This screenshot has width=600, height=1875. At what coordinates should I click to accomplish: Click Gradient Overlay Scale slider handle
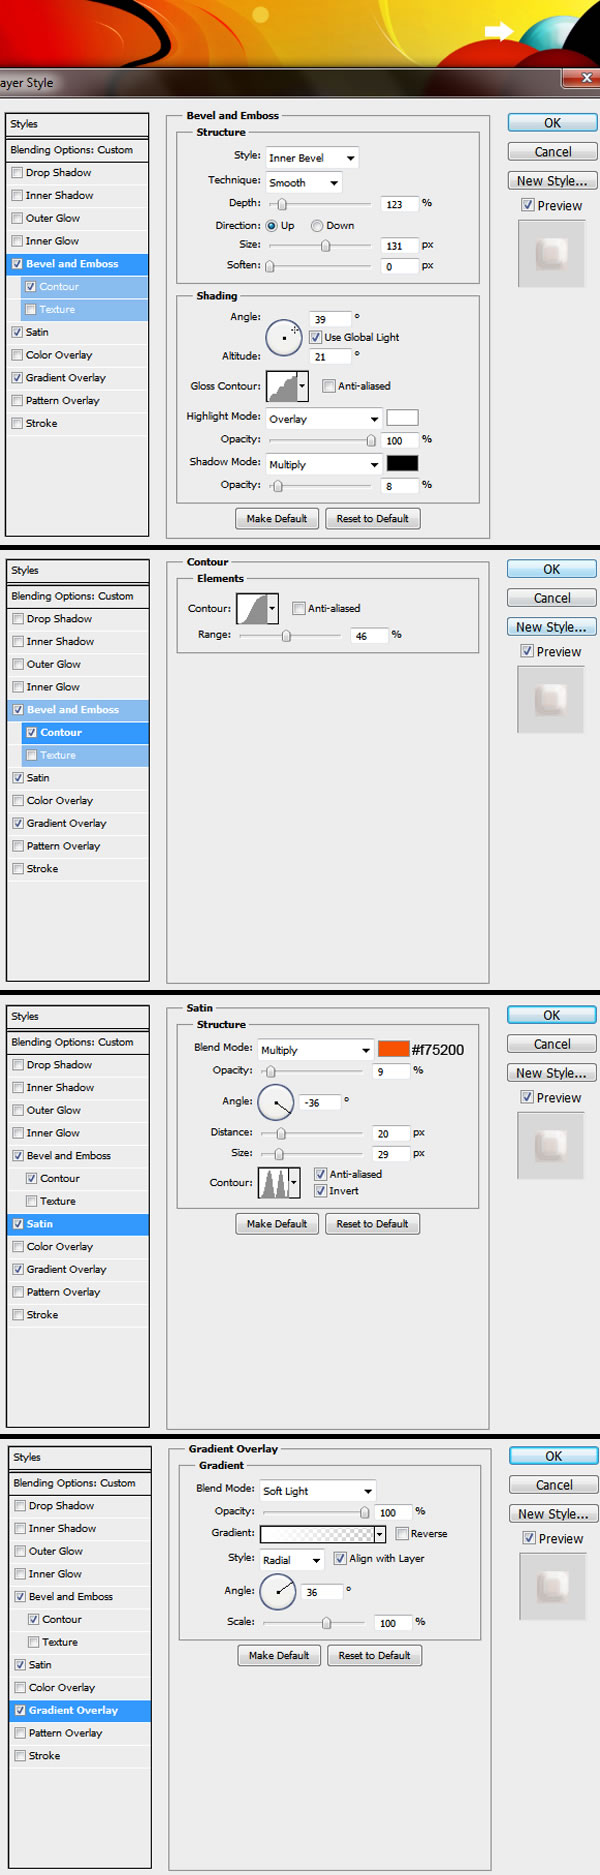pyautogui.click(x=326, y=1623)
